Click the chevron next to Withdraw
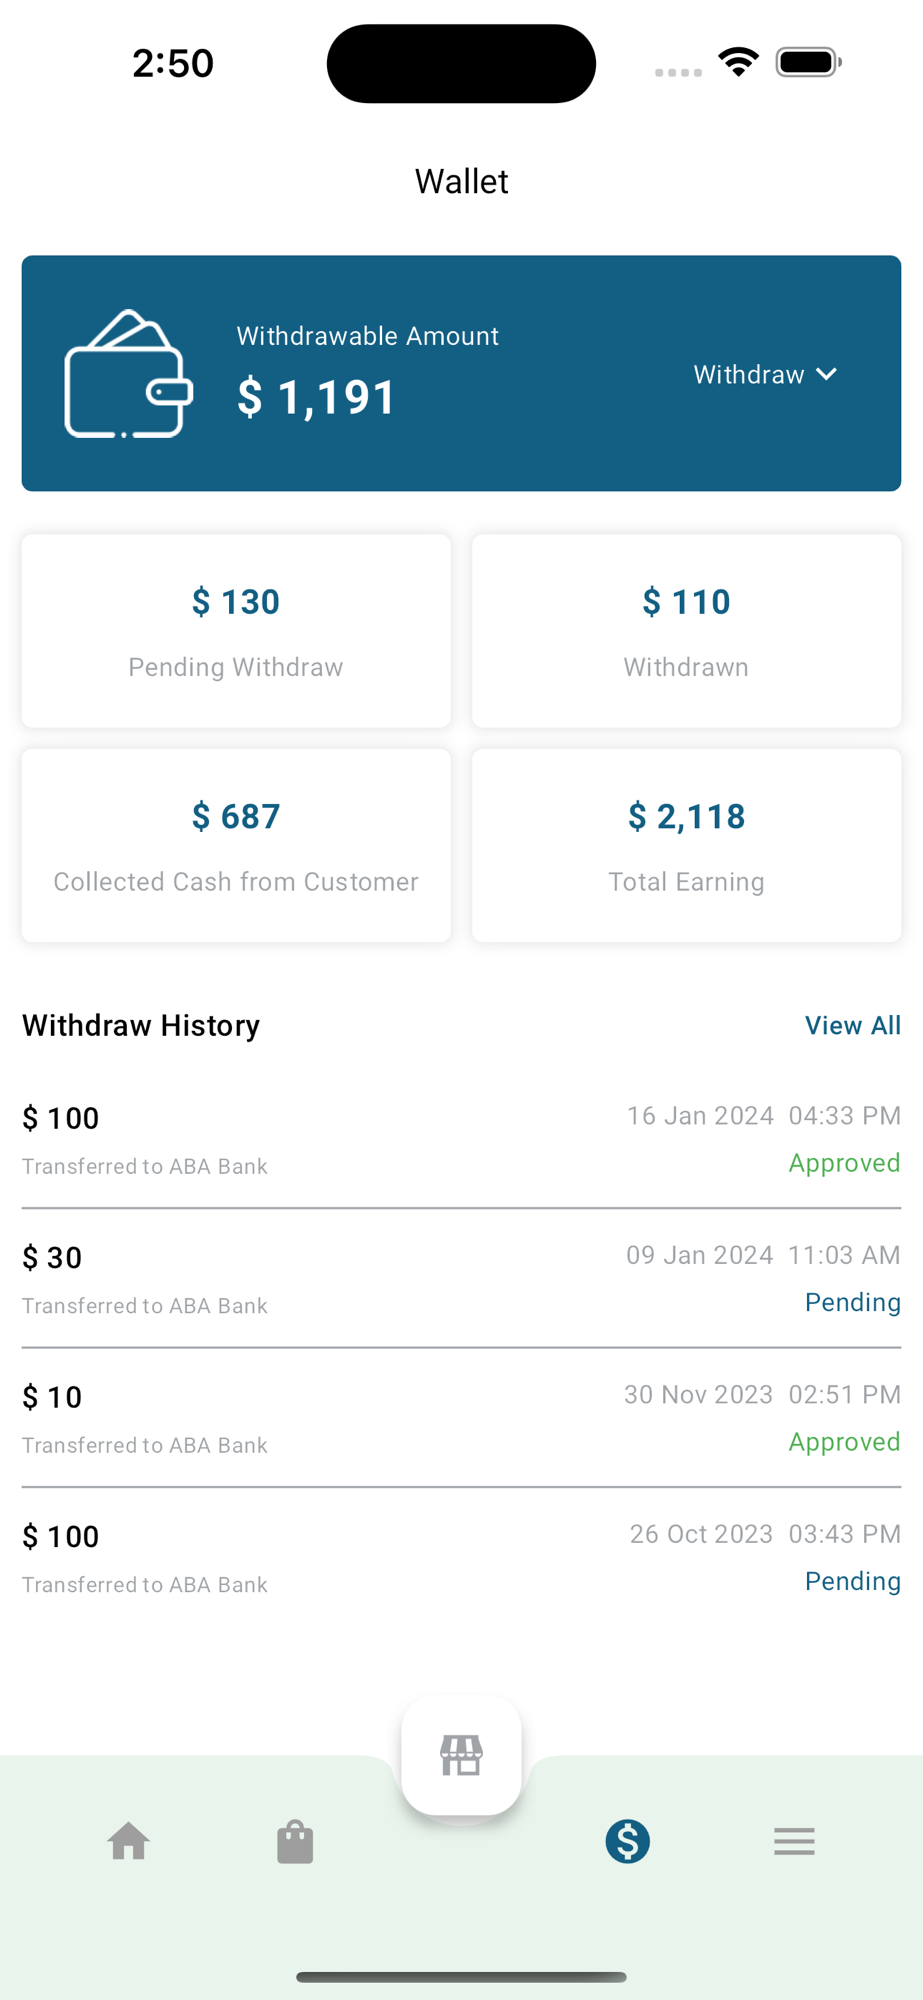This screenshot has height=2000, width=923. [827, 375]
